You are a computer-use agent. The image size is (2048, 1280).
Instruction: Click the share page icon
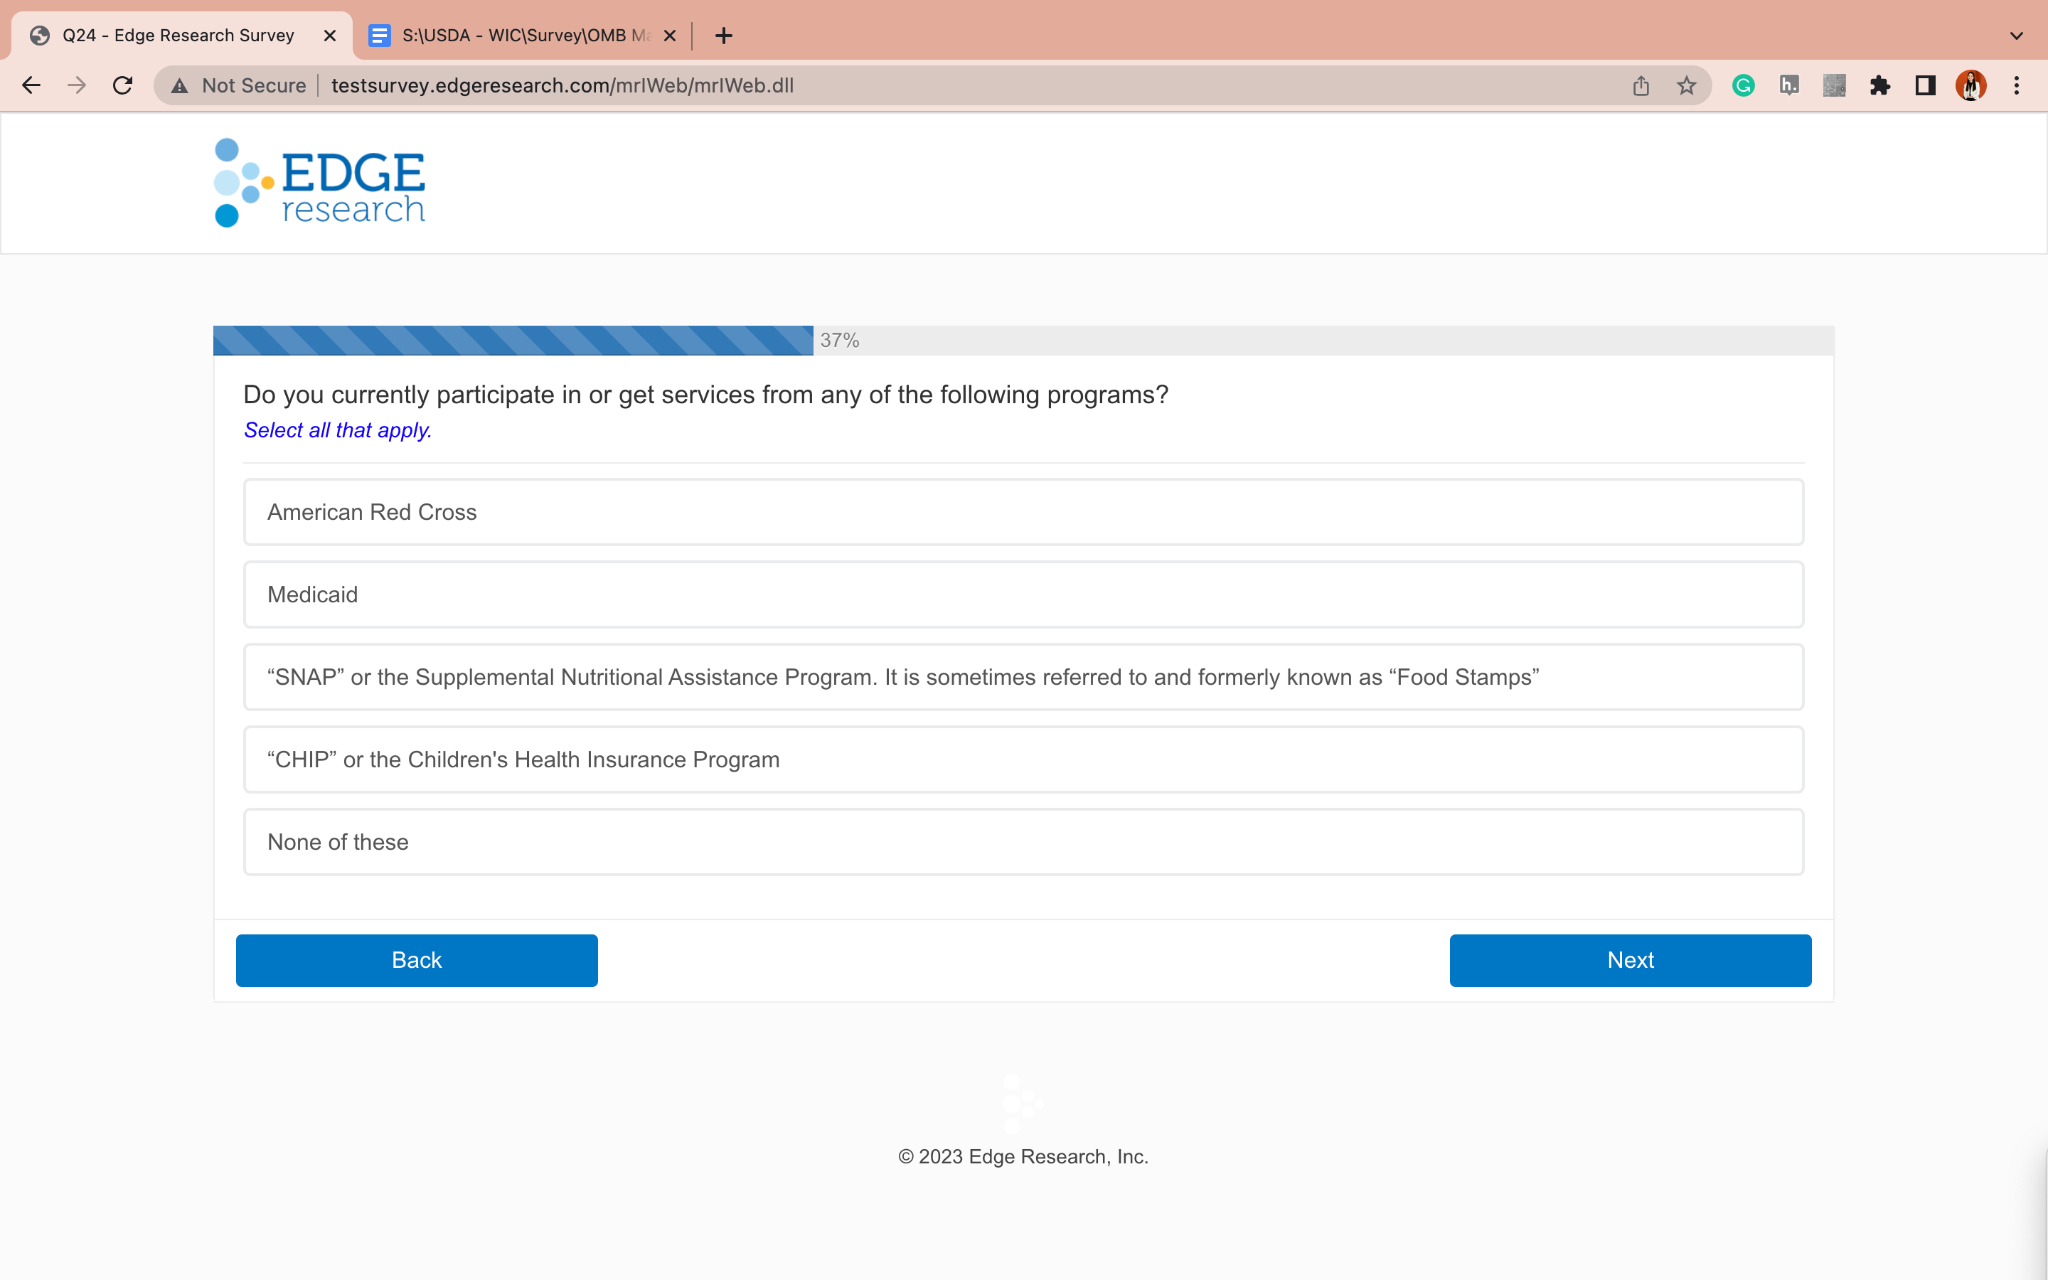pyautogui.click(x=1641, y=86)
